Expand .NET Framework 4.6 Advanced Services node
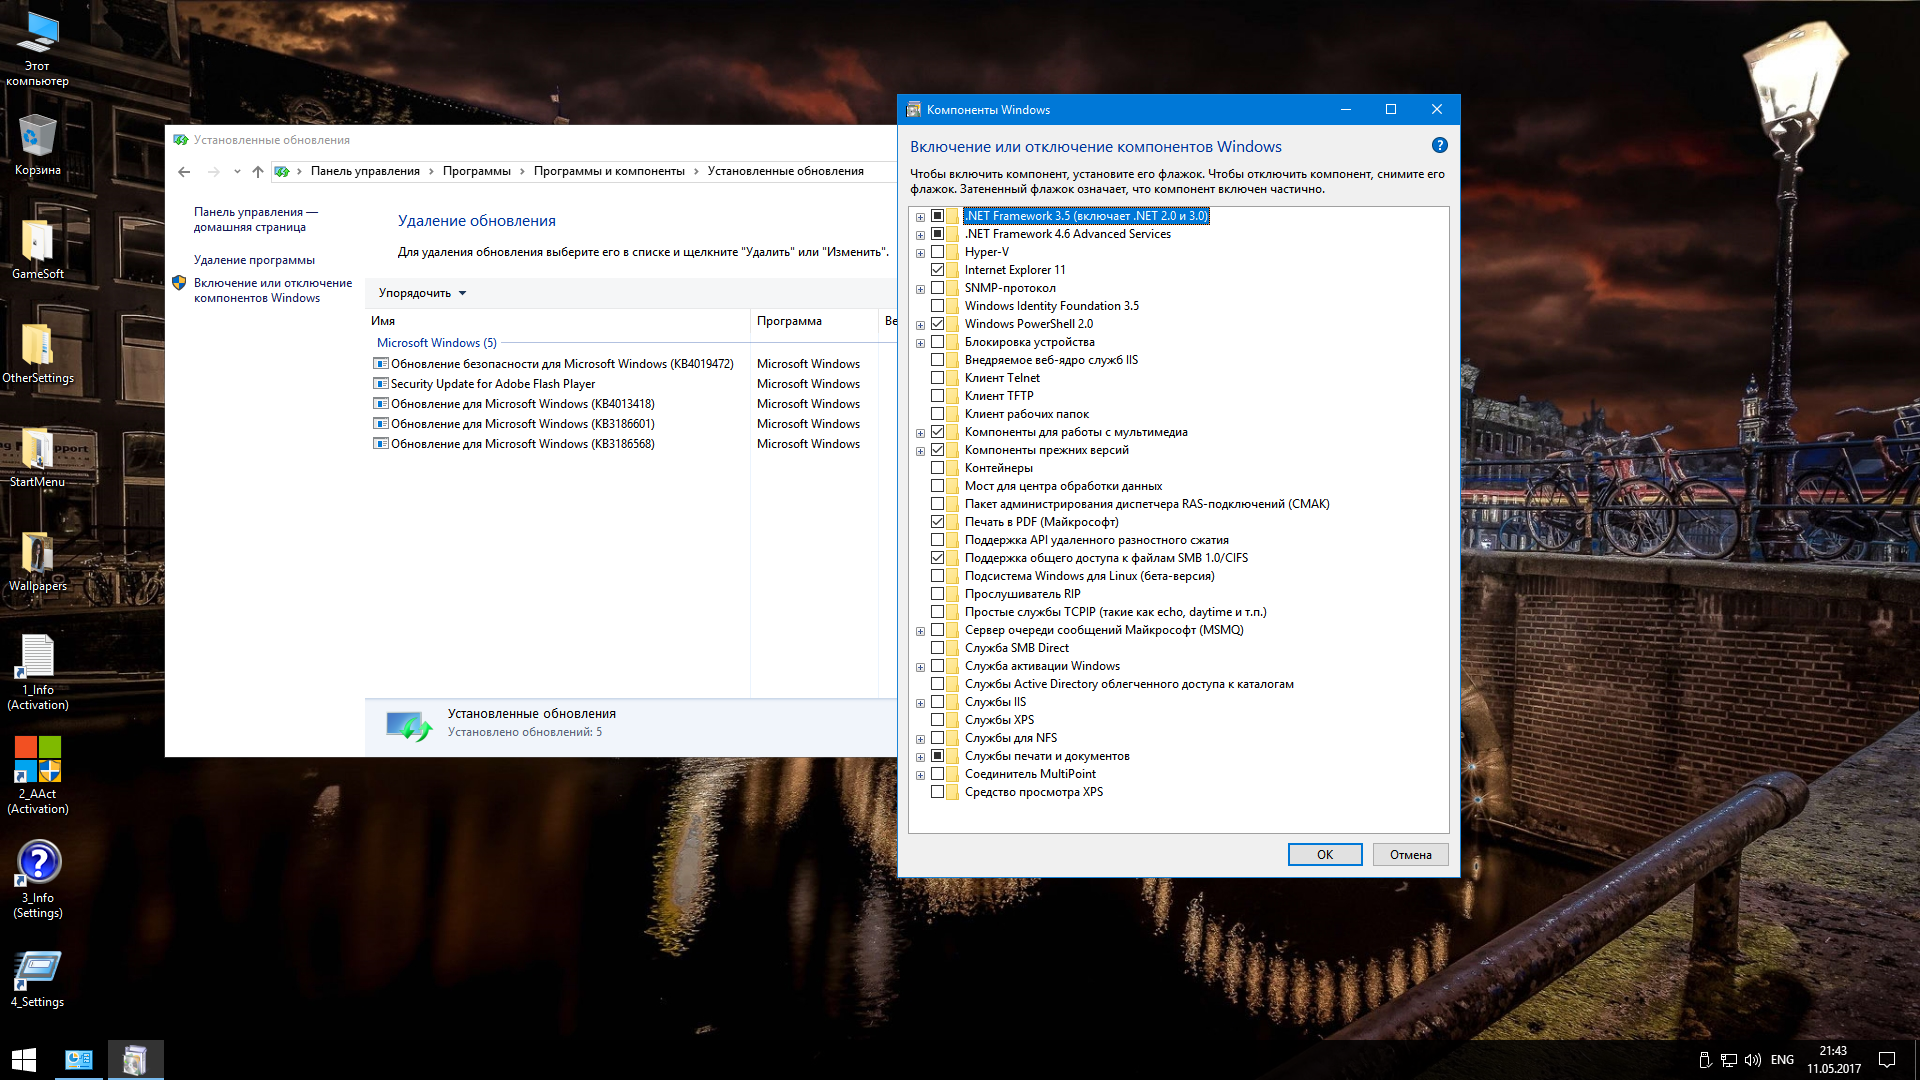Viewport: 1920px width, 1080px height. click(920, 235)
